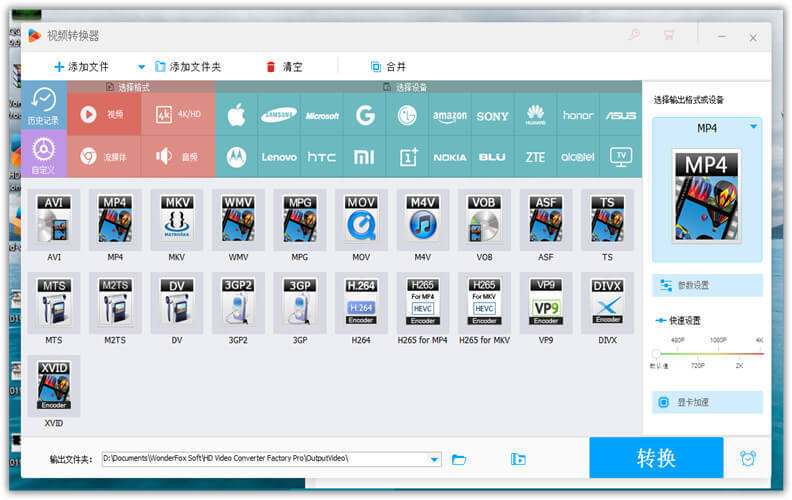
Task: Start conversion with 转换 button
Action: [x=656, y=458]
